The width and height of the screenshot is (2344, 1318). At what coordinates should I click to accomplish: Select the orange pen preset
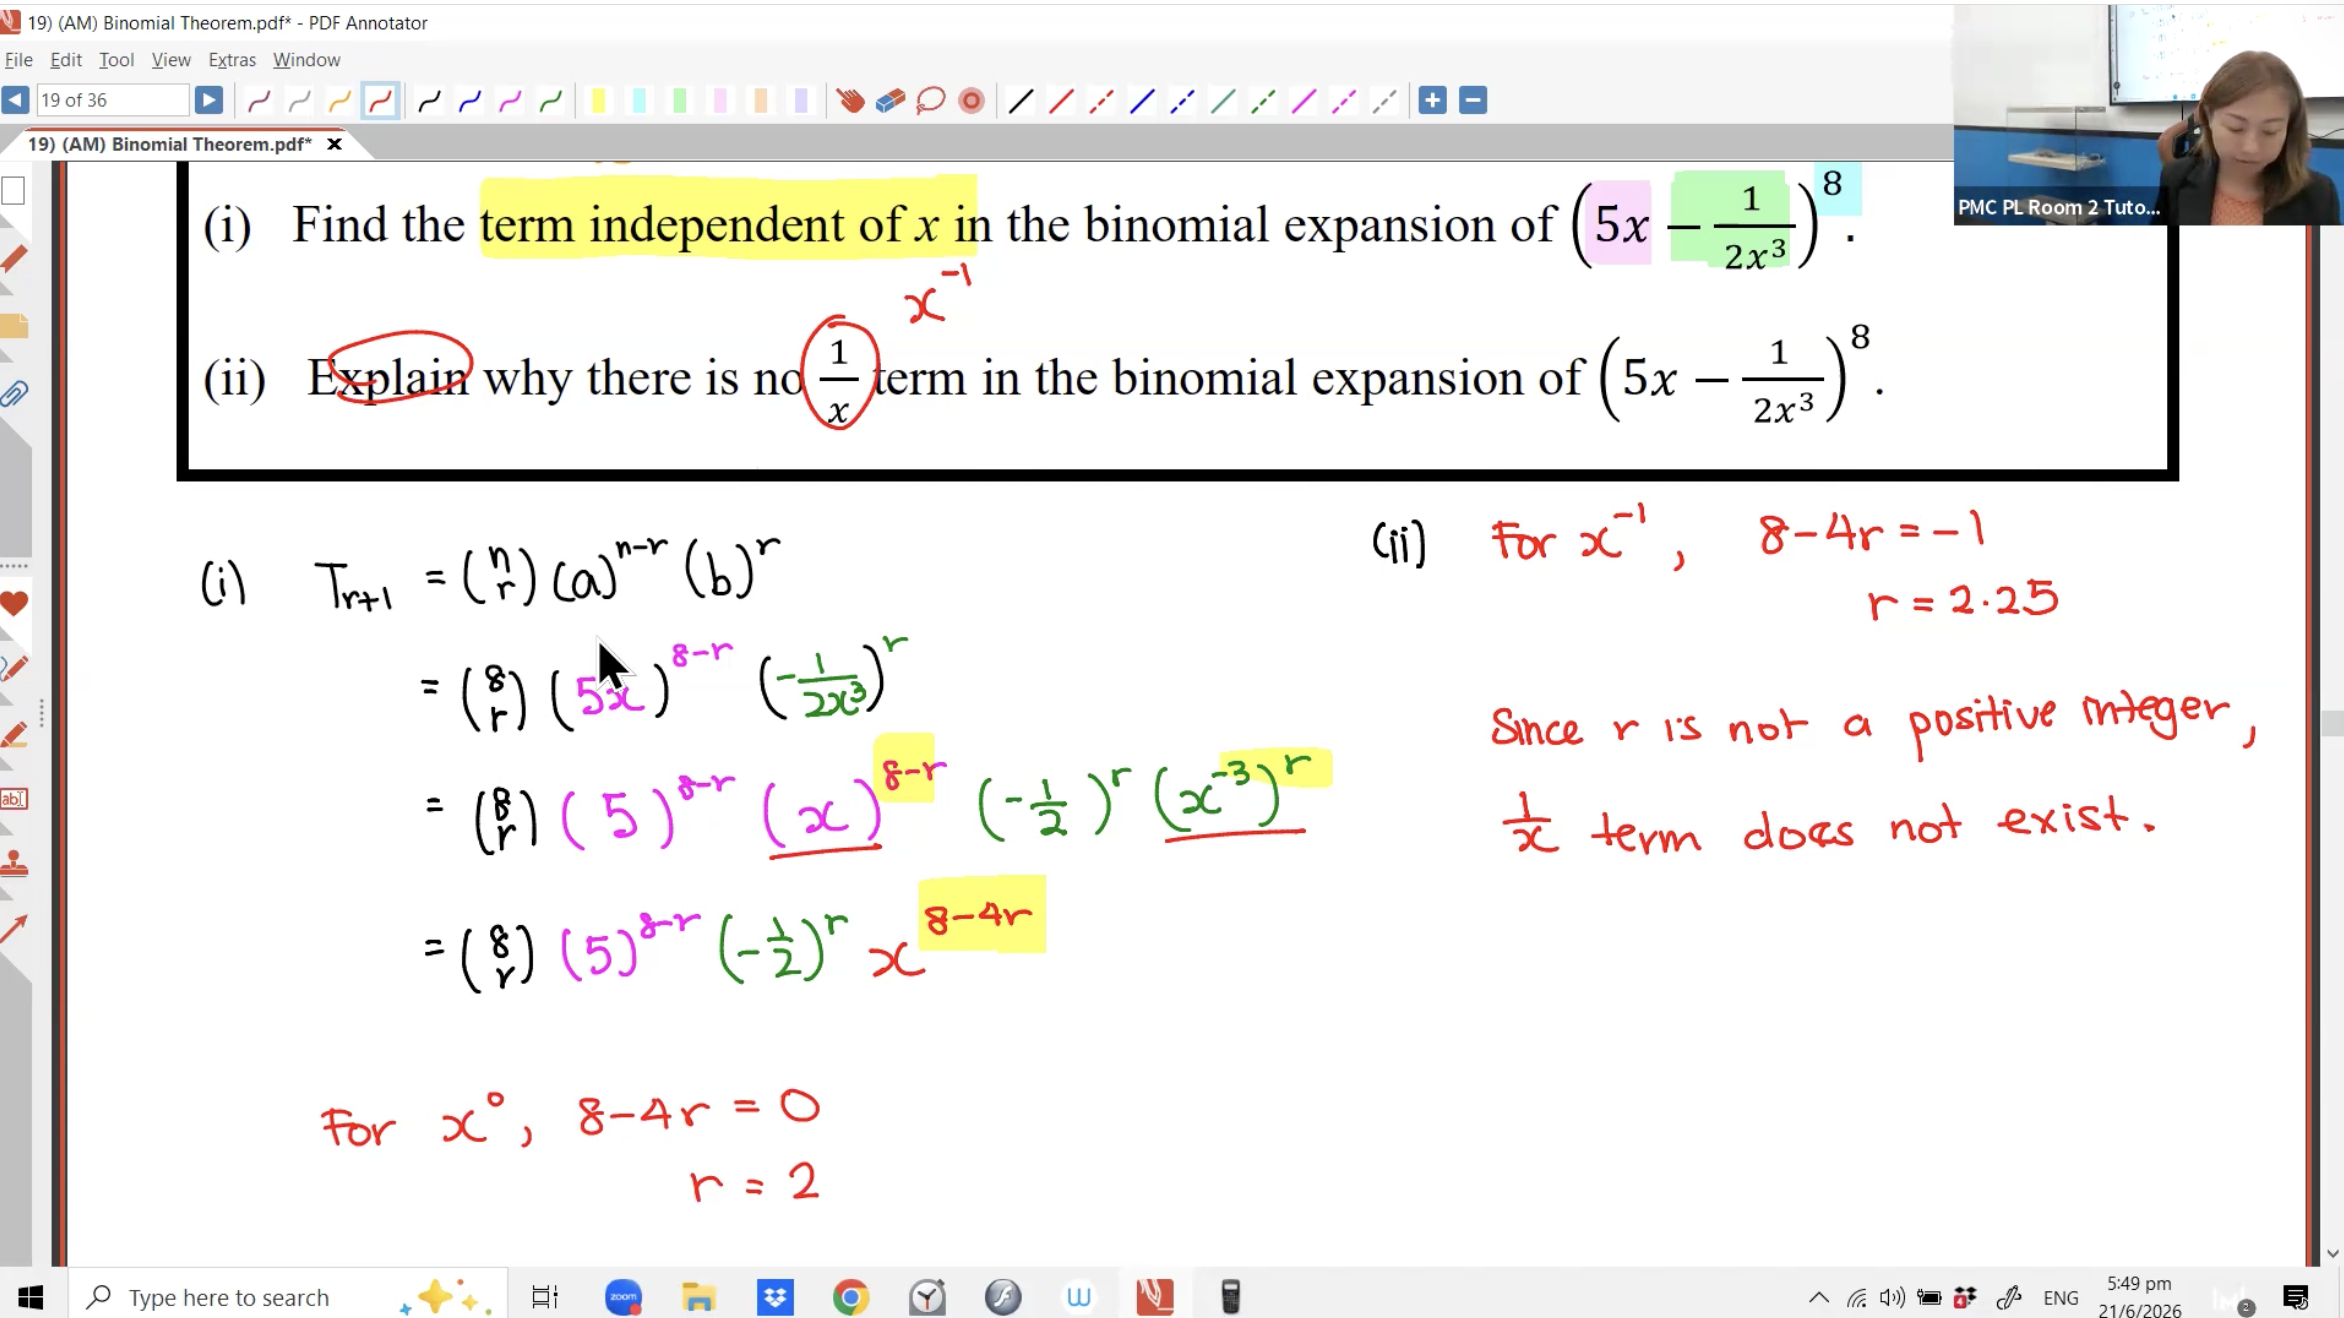click(340, 100)
